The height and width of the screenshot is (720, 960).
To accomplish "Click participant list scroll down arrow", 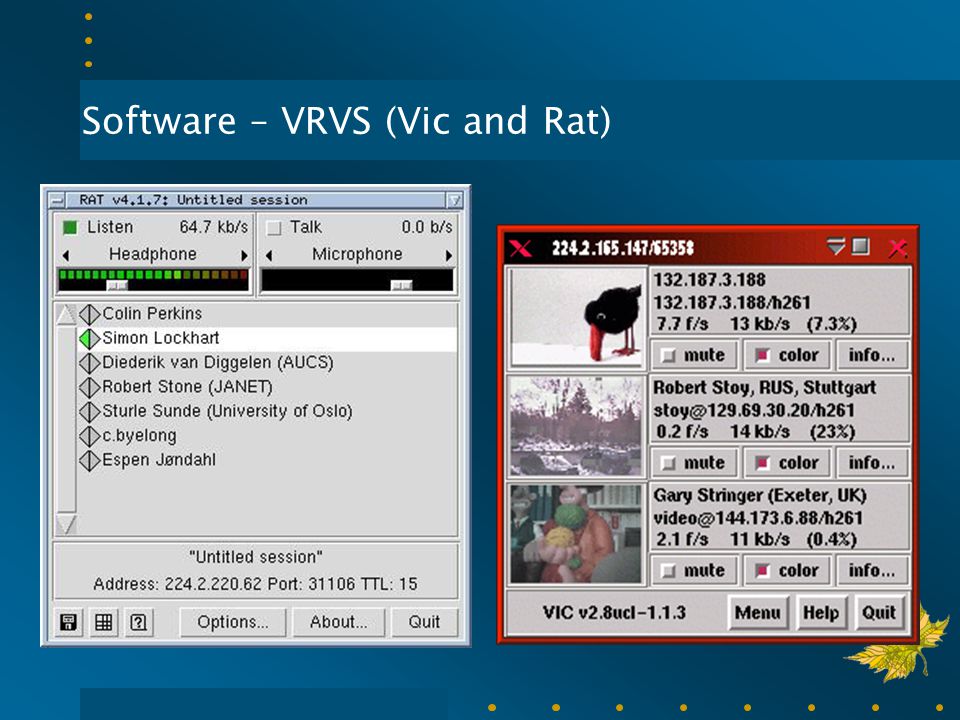I will [x=66, y=523].
